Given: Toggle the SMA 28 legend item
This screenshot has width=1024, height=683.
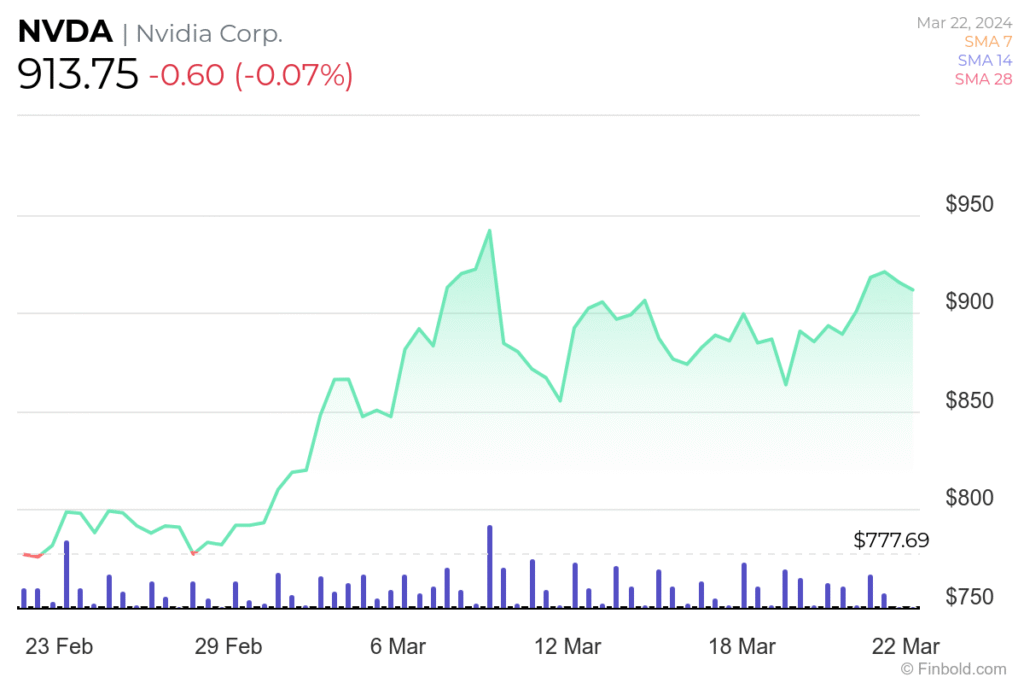Looking at the screenshot, I should [982, 79].
